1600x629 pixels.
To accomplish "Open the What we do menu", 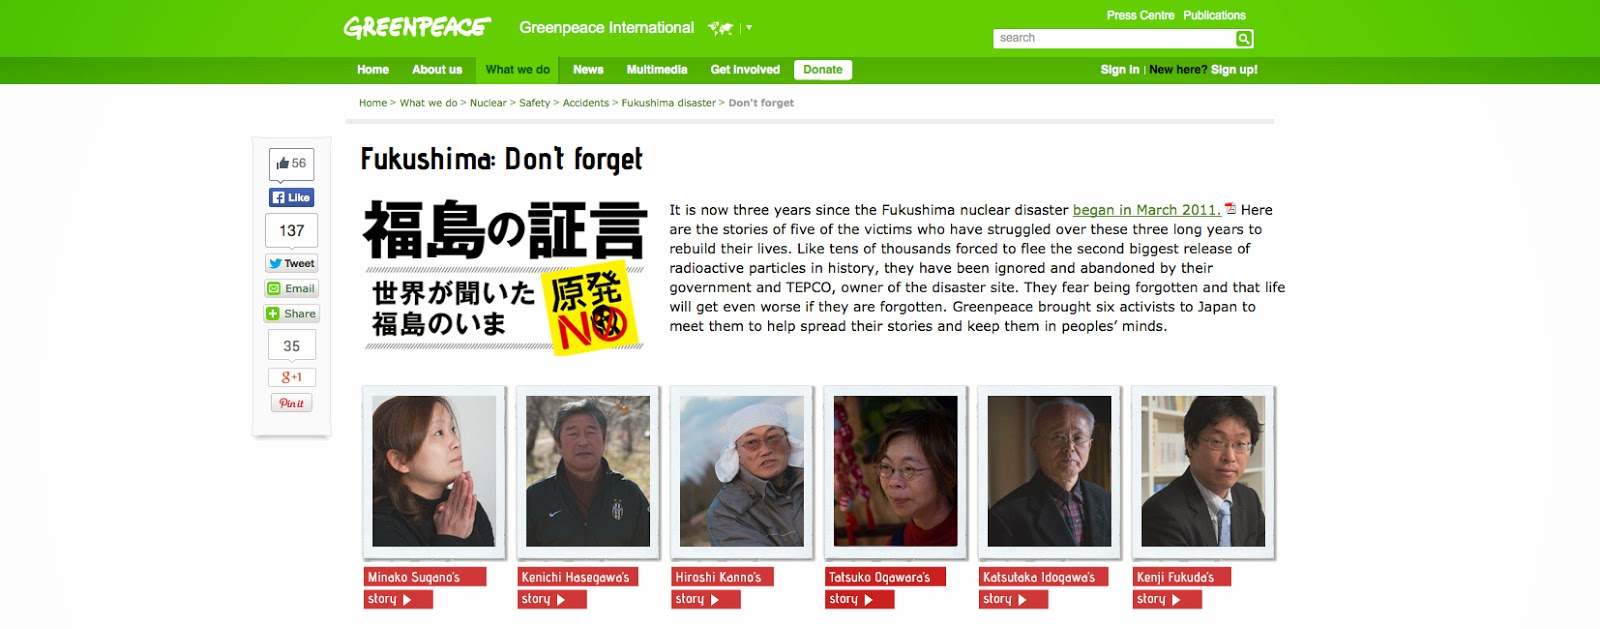I will pos(517,70).
